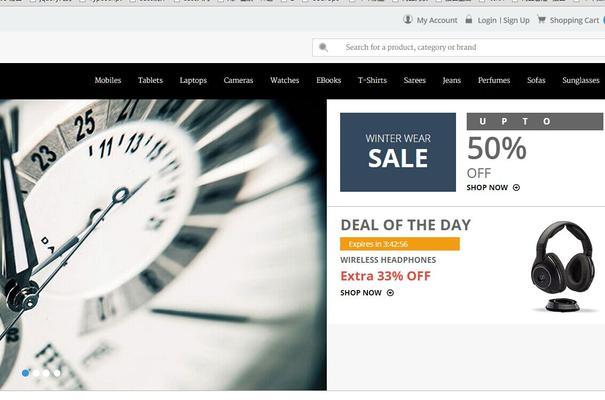The image size is (605, 400).
Task: Open the Laptops category menu
Action: [x=193, y=80]
